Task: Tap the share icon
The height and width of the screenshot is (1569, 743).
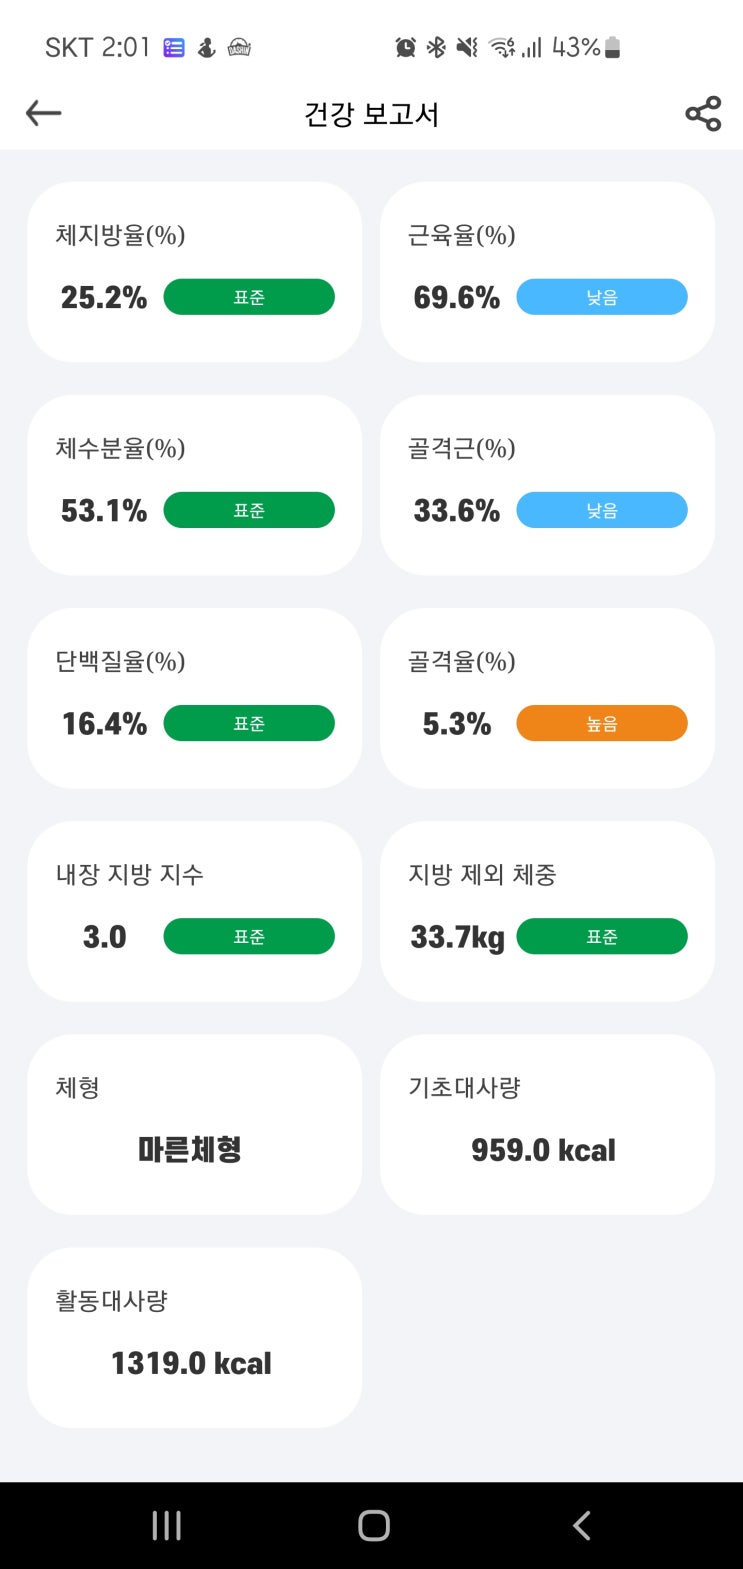Action: pyautogui.click(x=703, y=114)
